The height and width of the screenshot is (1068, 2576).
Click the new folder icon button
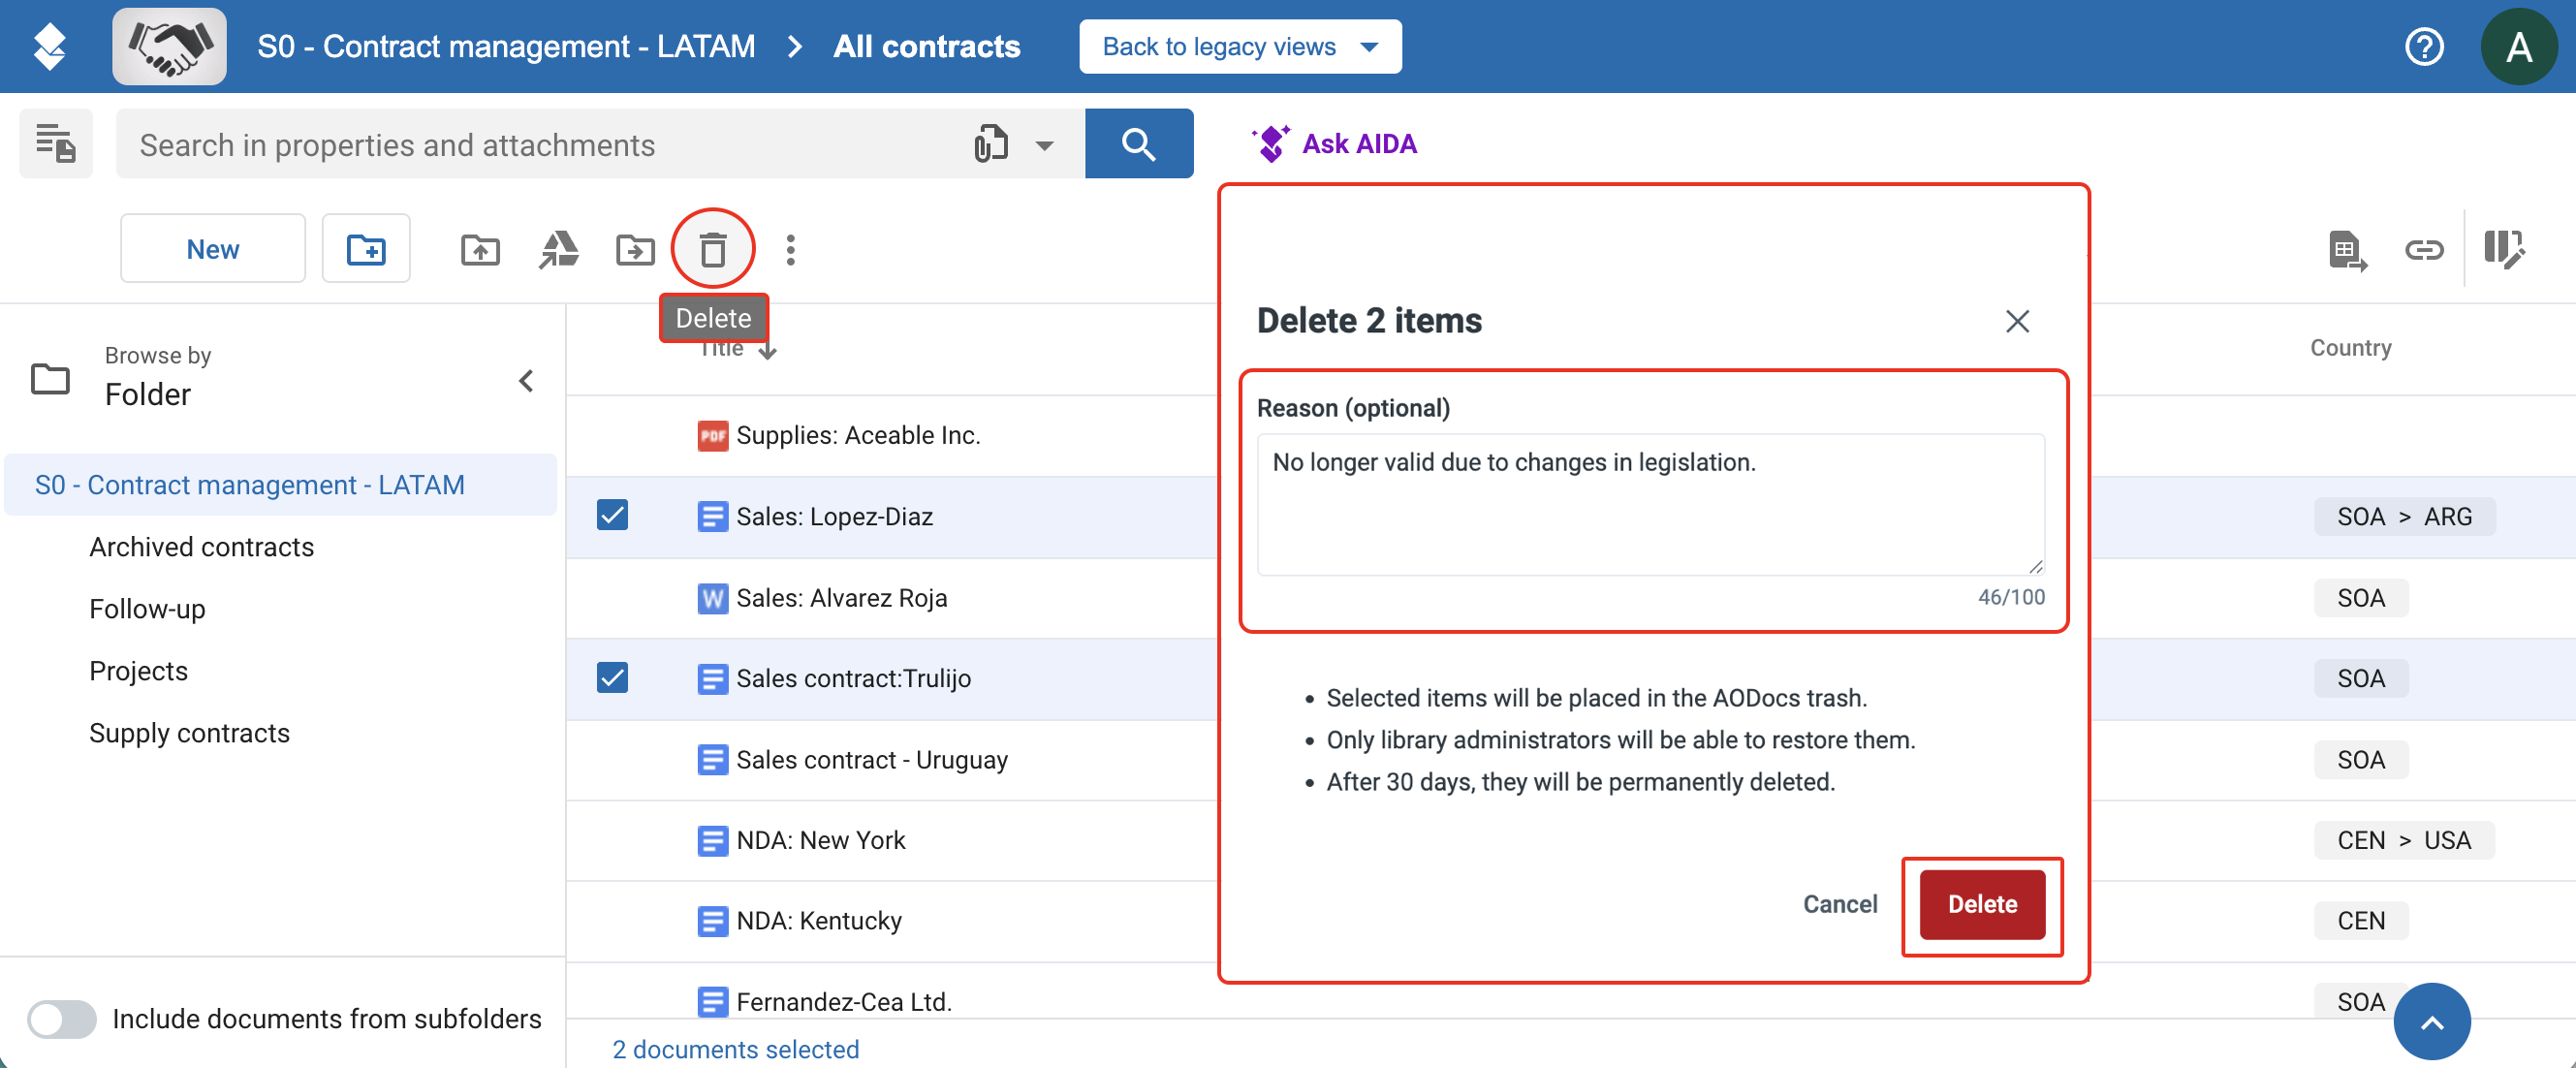[366, 249]
